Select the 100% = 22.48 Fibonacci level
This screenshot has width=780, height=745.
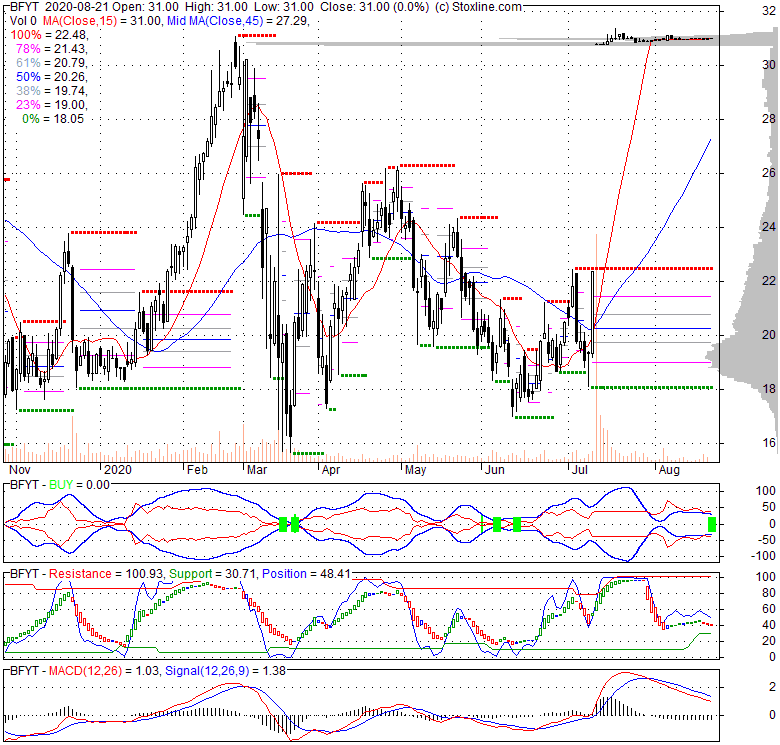(49, 35)
